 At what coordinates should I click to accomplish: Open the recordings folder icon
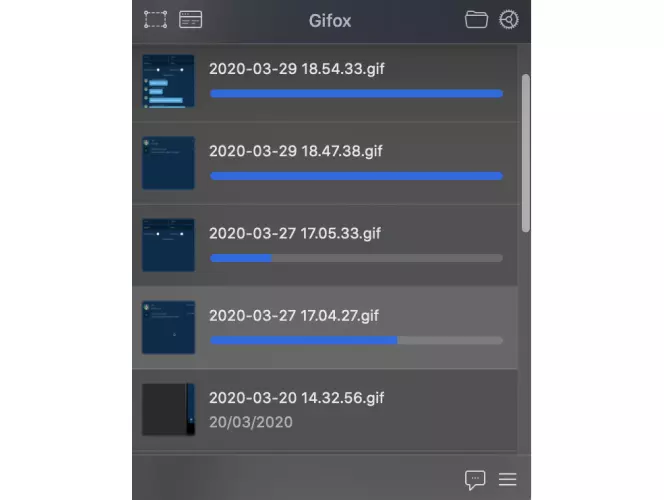[x=476, y=19]
